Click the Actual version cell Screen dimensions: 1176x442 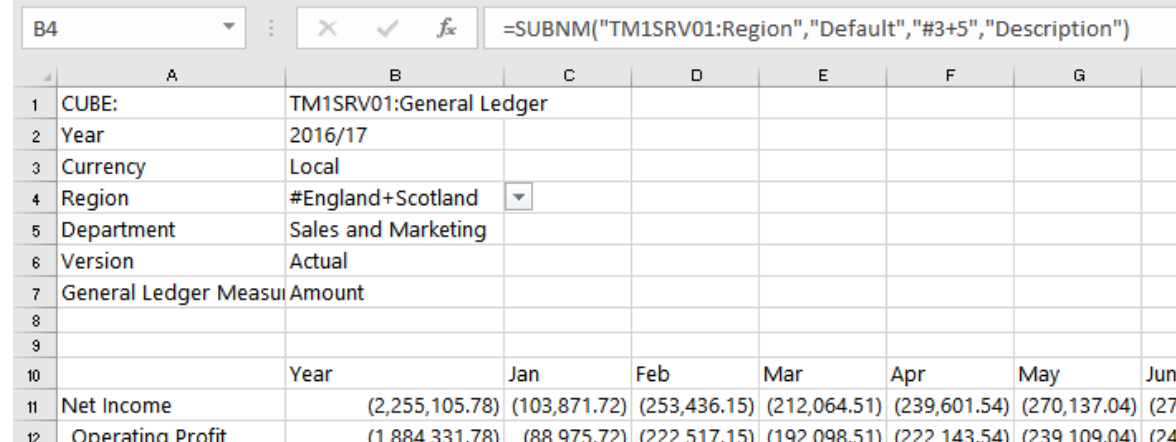394,261
